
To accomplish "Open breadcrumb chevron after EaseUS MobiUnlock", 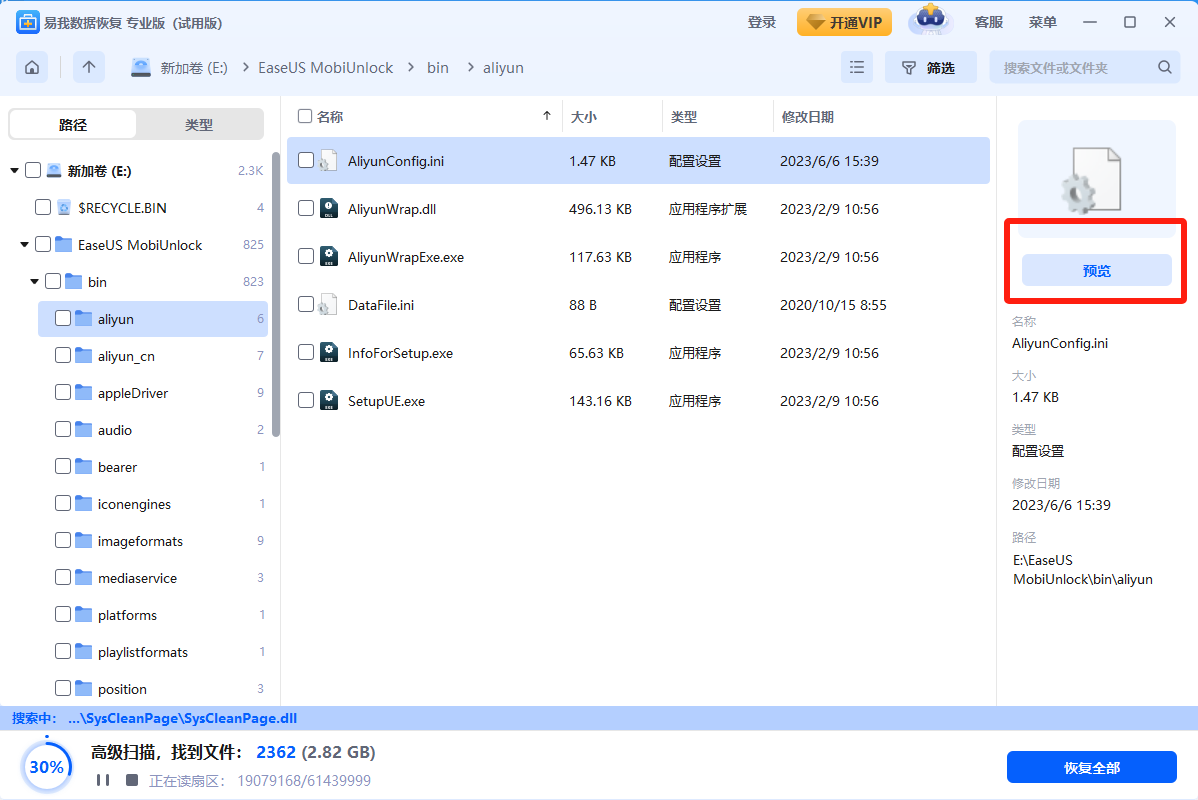I will pos(410,67).
